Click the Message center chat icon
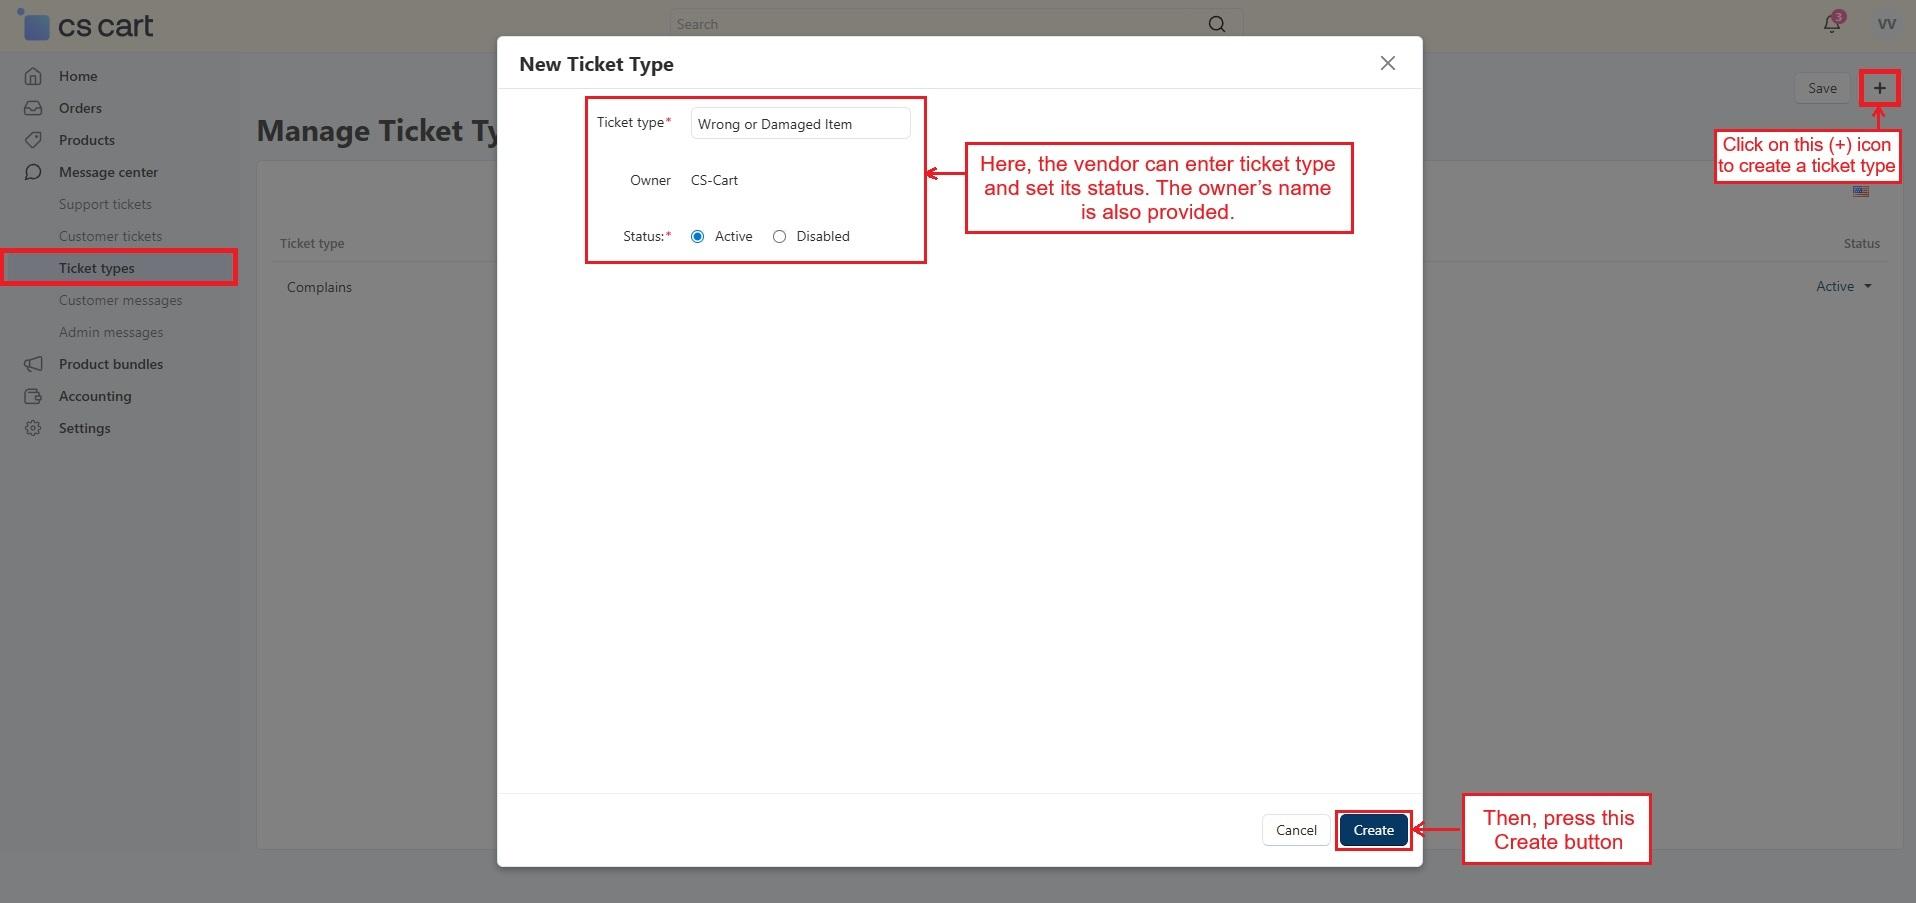The height and width of the screenshot is (903, 1916). (x=33, y=172)
